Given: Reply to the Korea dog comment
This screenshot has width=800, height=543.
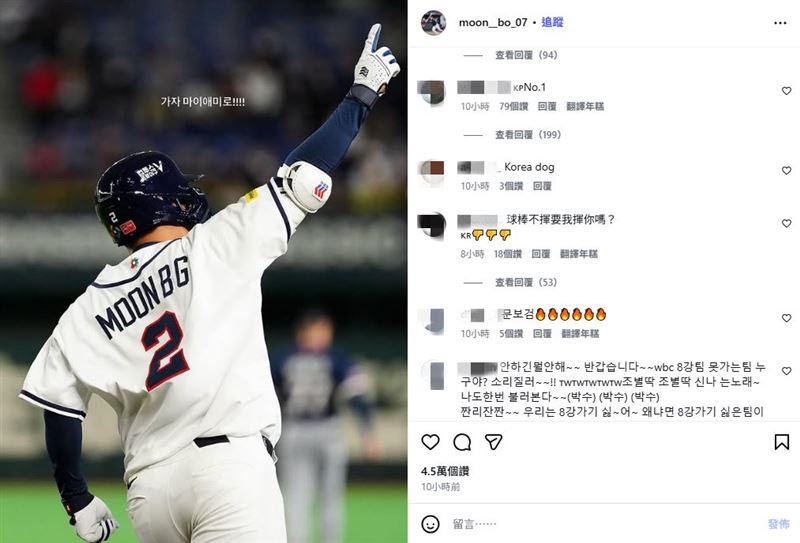Looking at the screenshot, I should [542, 186].
